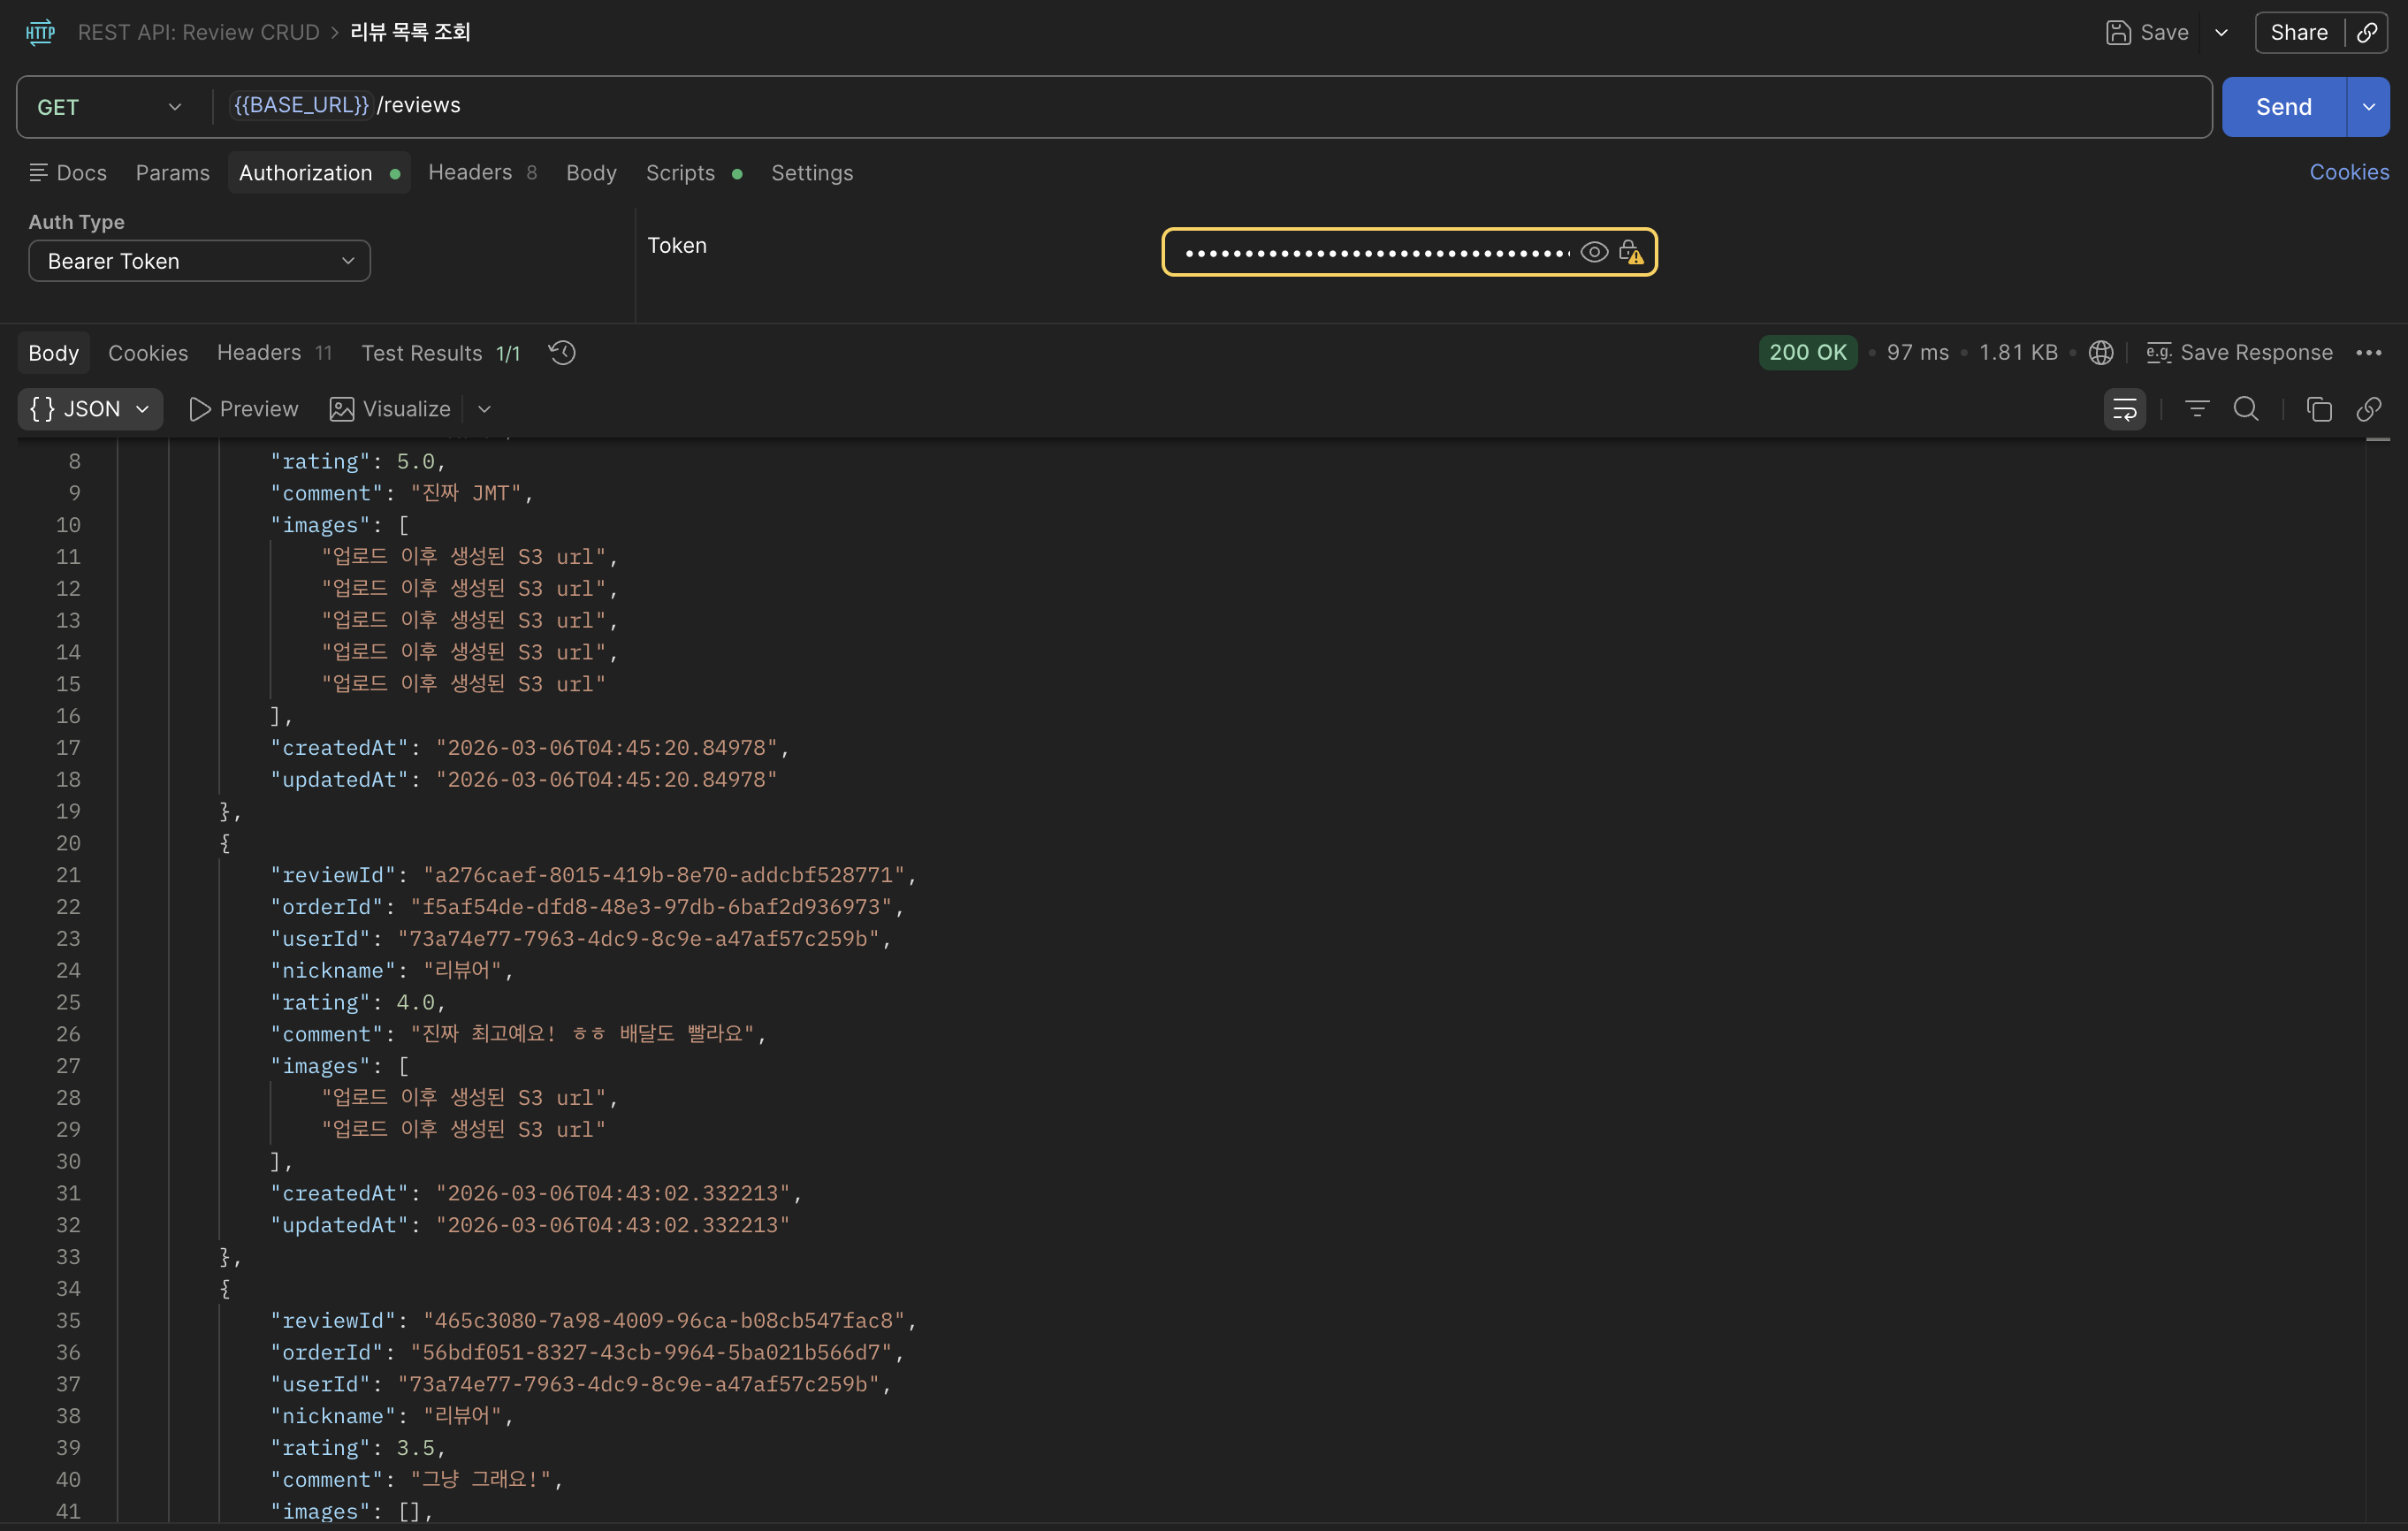This screenshot has width=2408, height=1531.
Task: Click the response history clock icon
Action: (562, 353)
